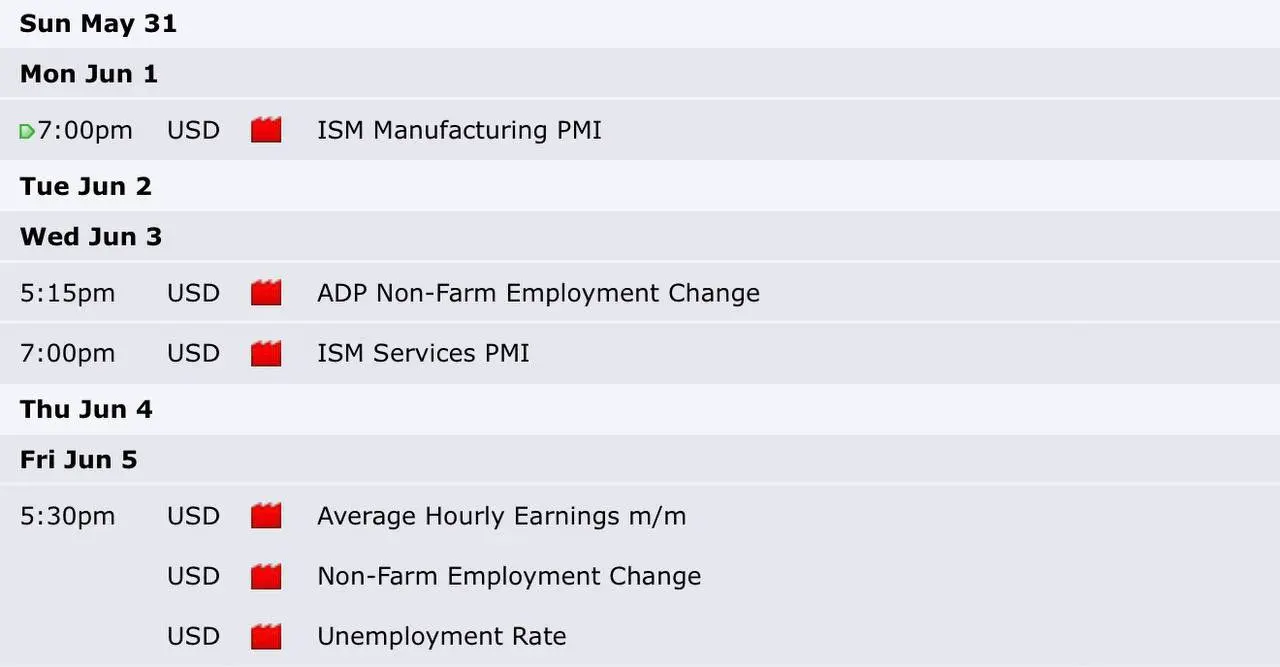1280x667 pixels.
Task: Open Non-Farm Employment Change event
Action: (x=509, y=576)
